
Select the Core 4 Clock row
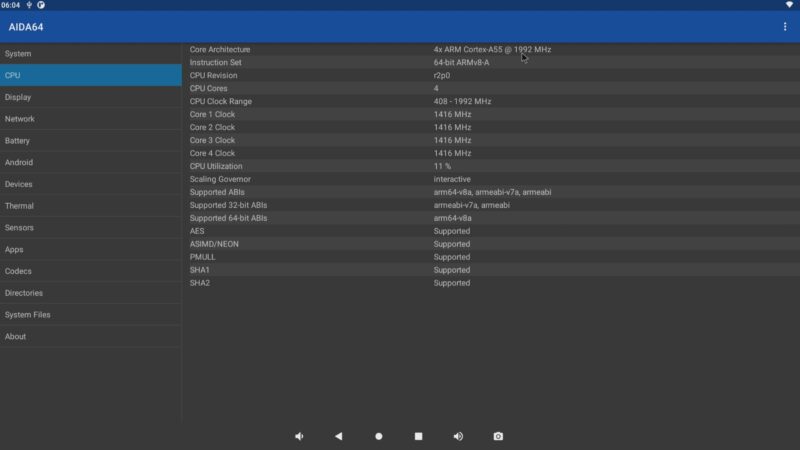pos(491,153)
